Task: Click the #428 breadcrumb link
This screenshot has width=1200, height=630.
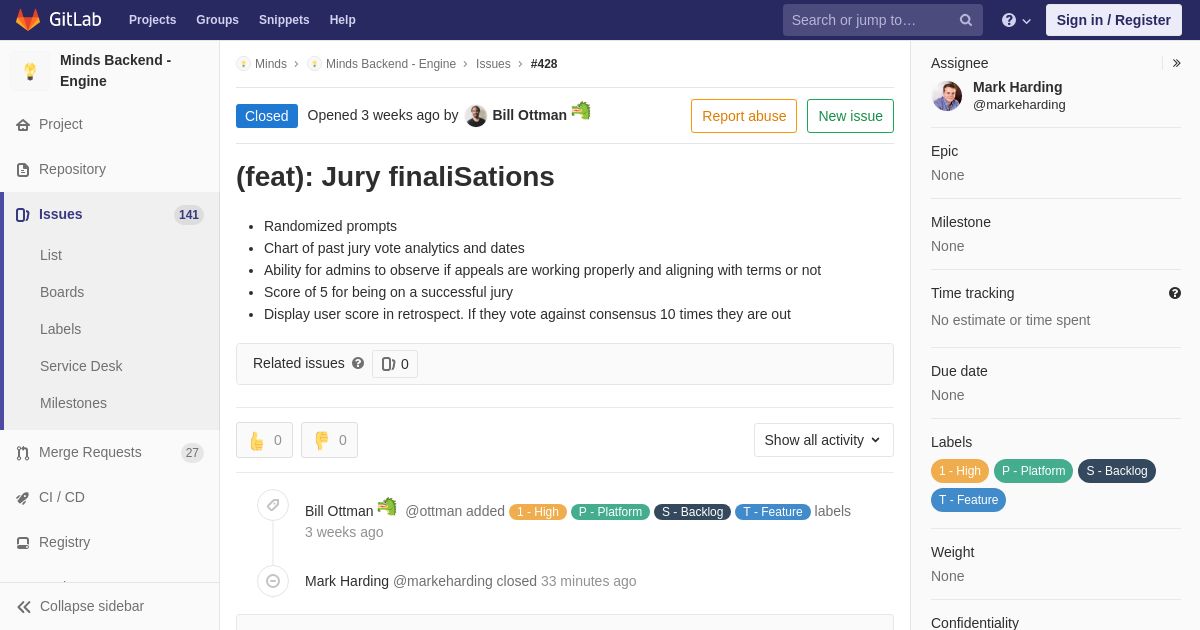Action: [x=544, y=64]
